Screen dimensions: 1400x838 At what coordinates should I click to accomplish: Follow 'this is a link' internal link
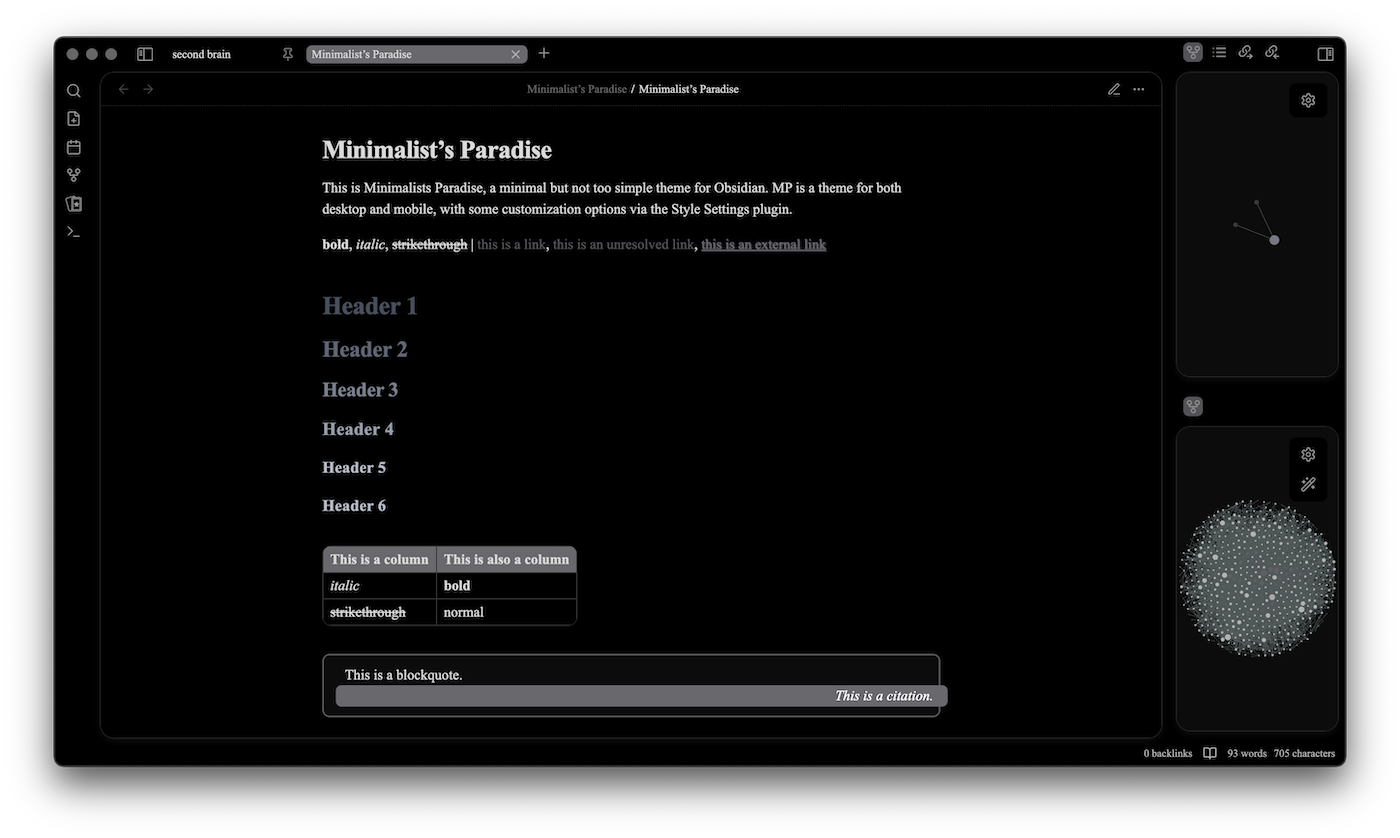point(511,244)
